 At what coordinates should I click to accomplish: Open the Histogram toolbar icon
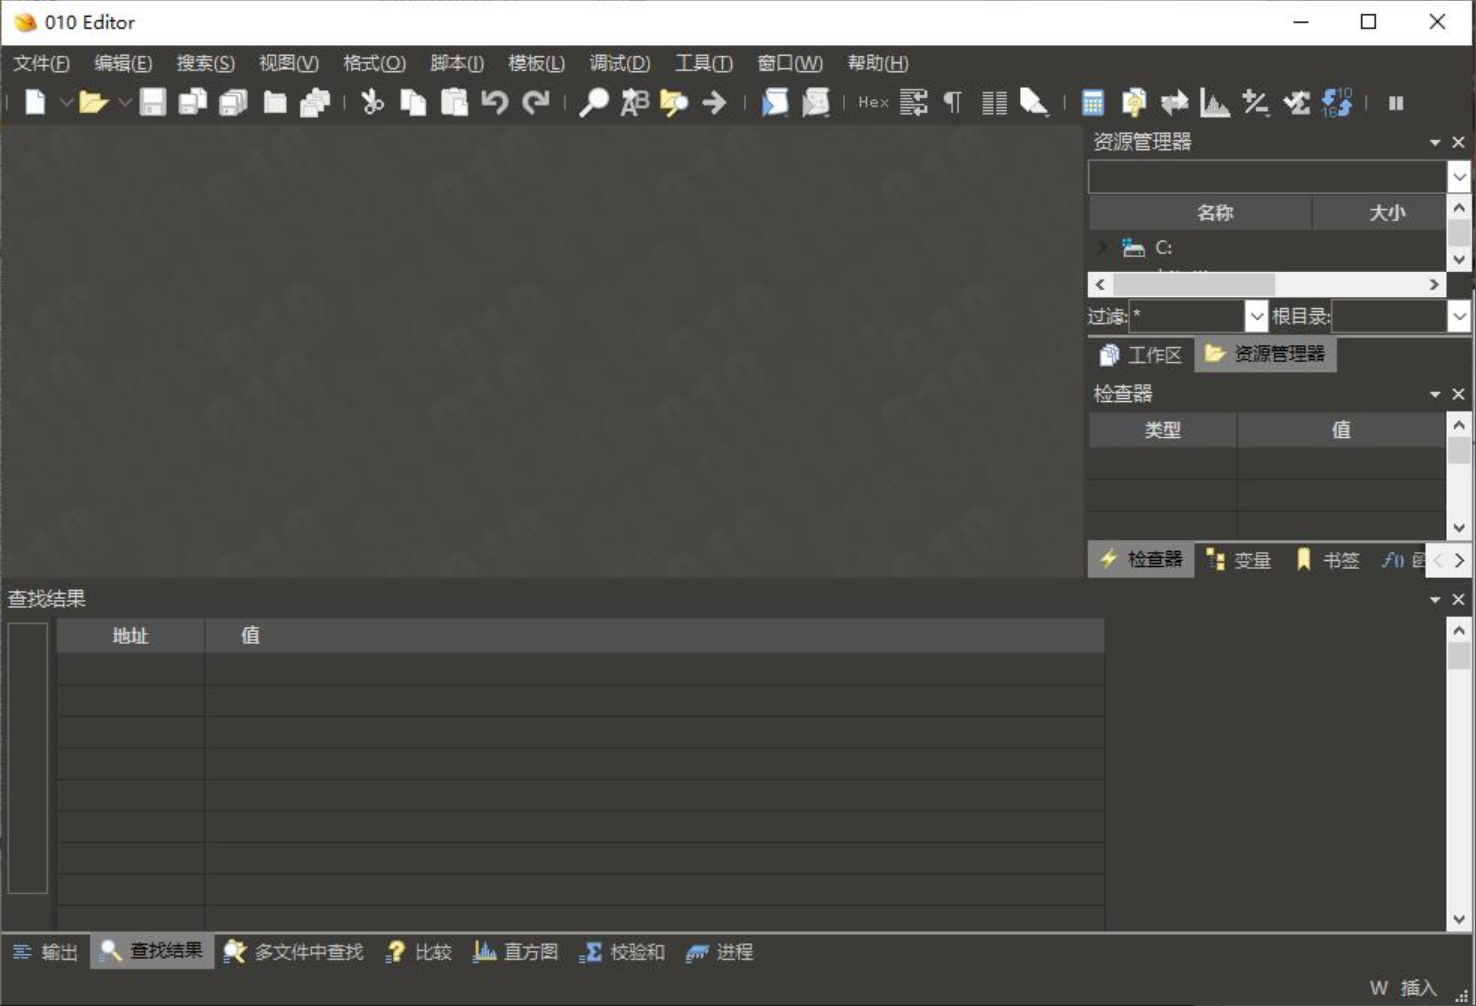pyautogui.click(x=1214, y=102)
